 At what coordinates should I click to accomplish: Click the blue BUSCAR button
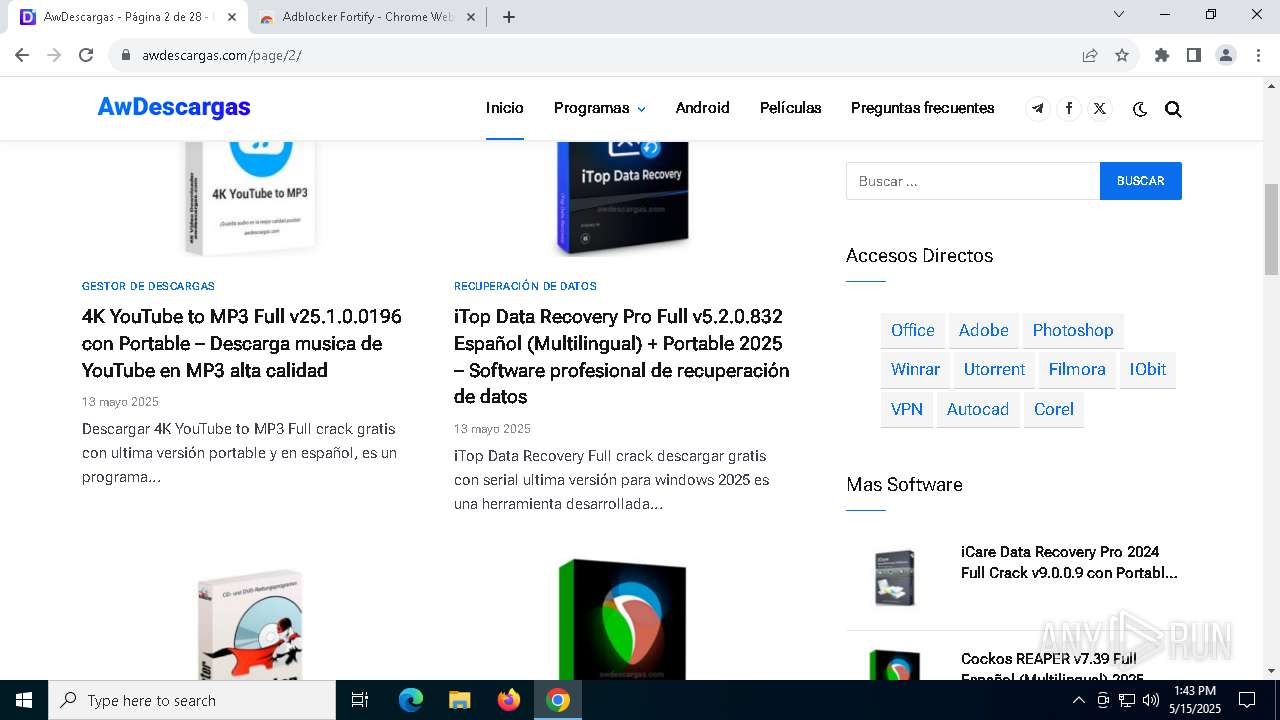[x=1141, y=181]
